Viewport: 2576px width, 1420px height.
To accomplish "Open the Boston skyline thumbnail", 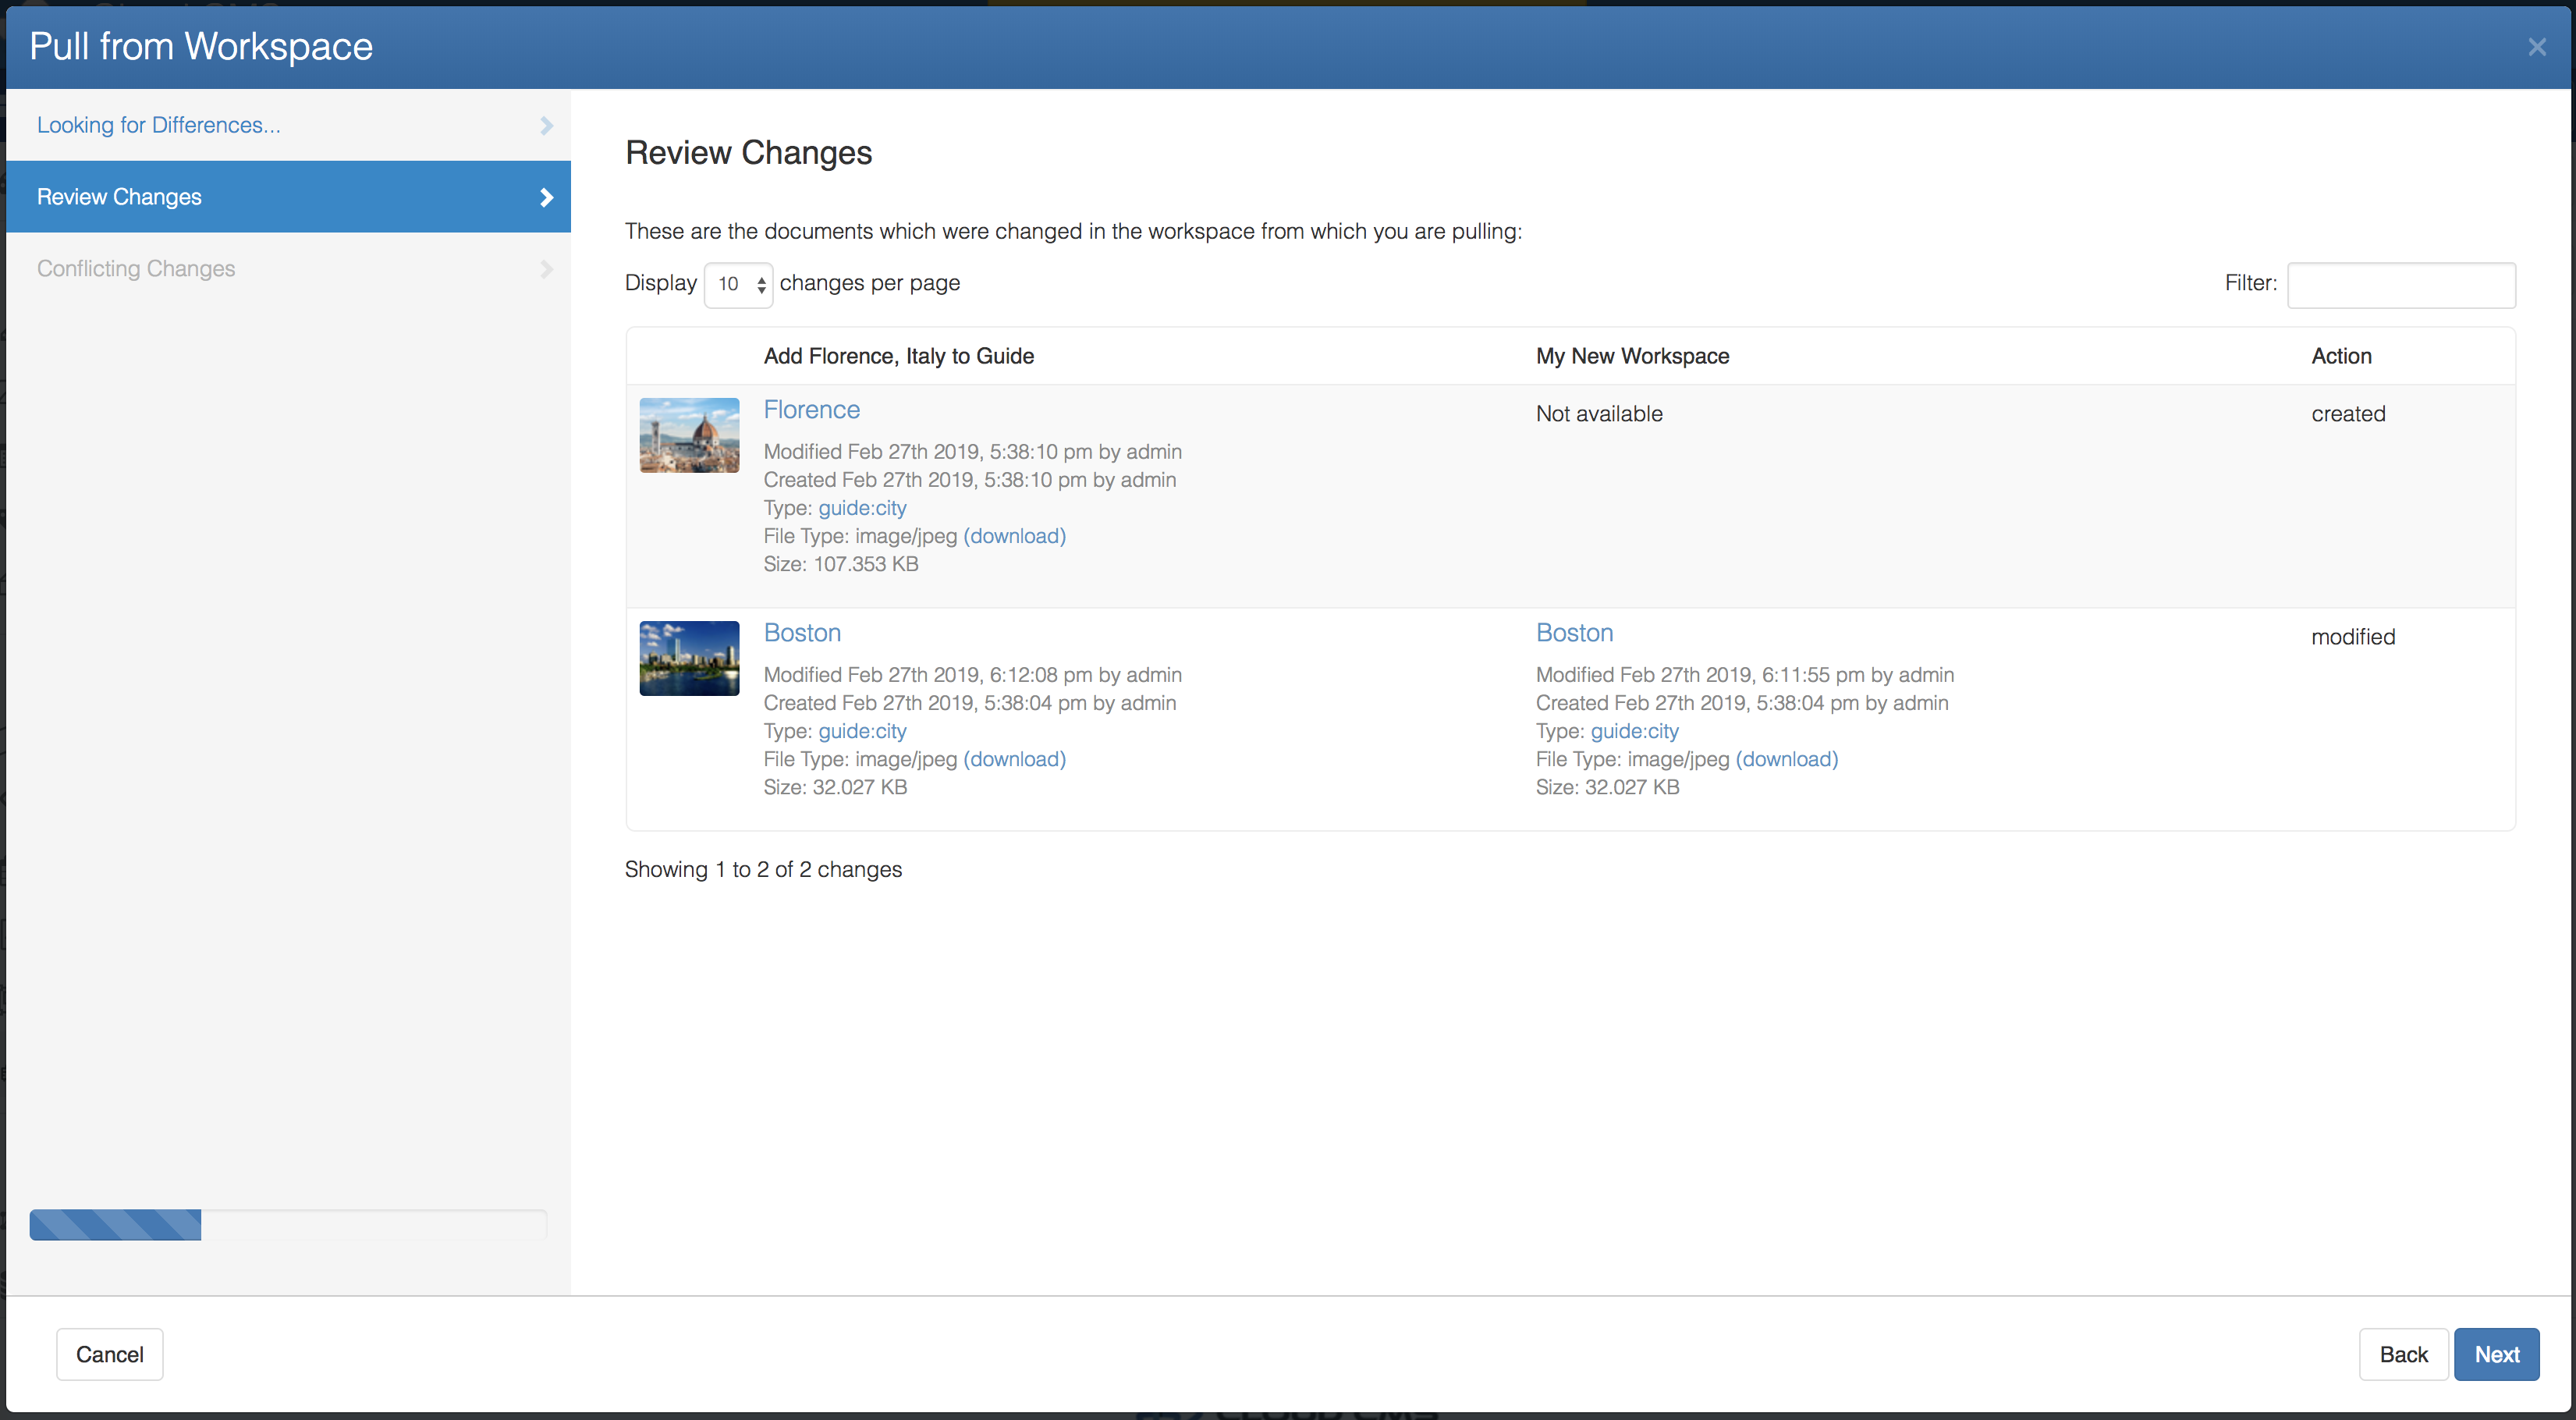I will [x=689, y=658].
